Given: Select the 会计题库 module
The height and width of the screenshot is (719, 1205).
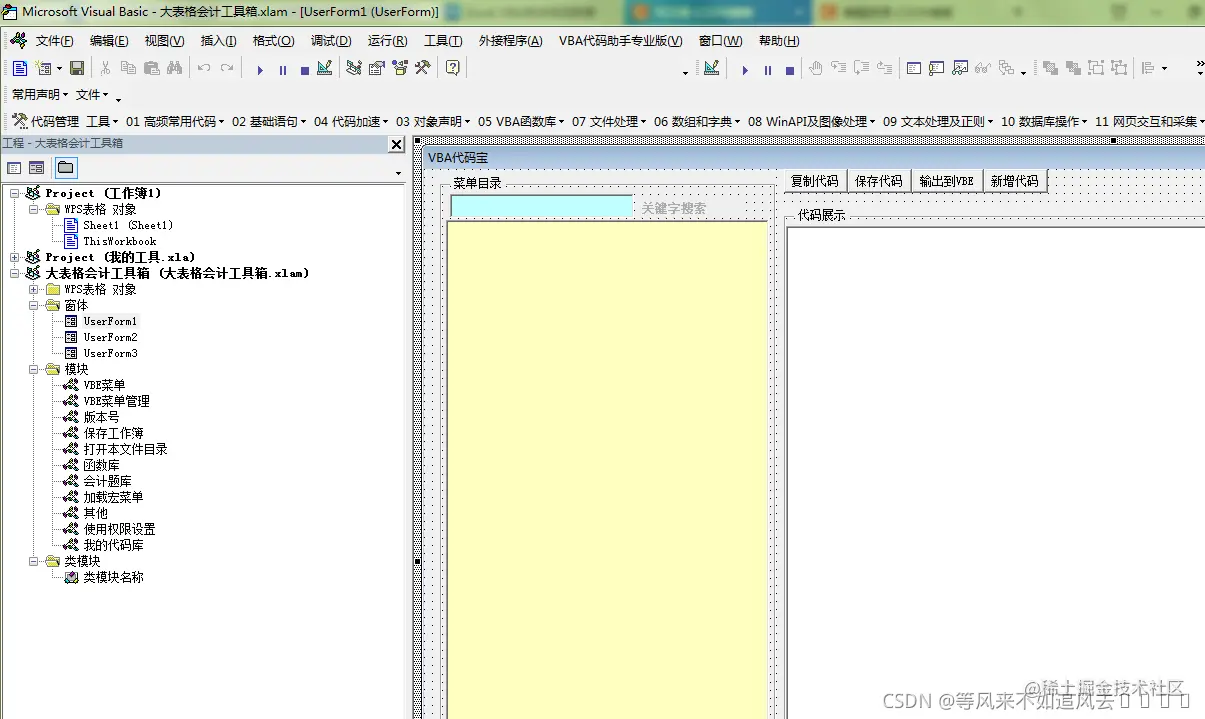Looking at the screenshot, I should [107, 481].
